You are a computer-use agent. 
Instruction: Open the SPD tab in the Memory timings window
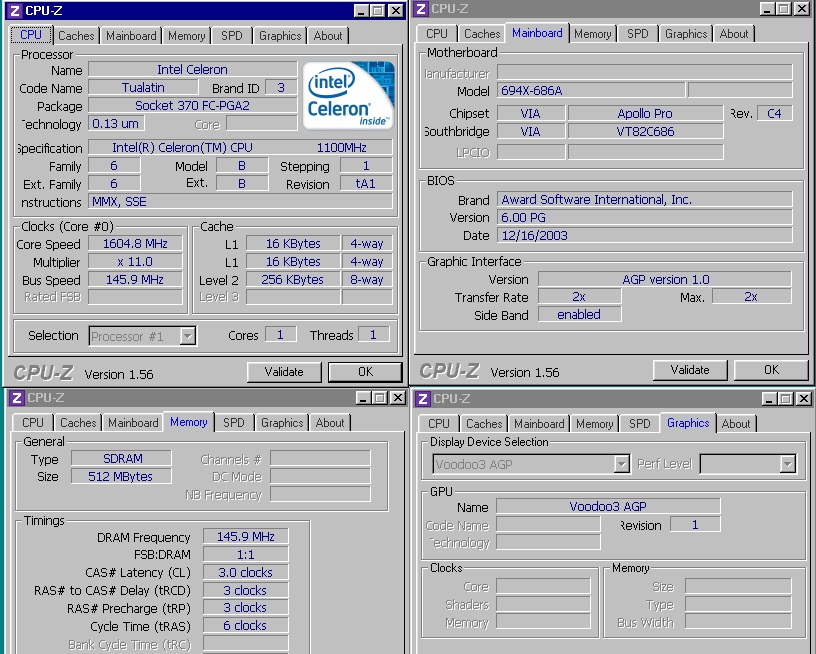point(234,423)
